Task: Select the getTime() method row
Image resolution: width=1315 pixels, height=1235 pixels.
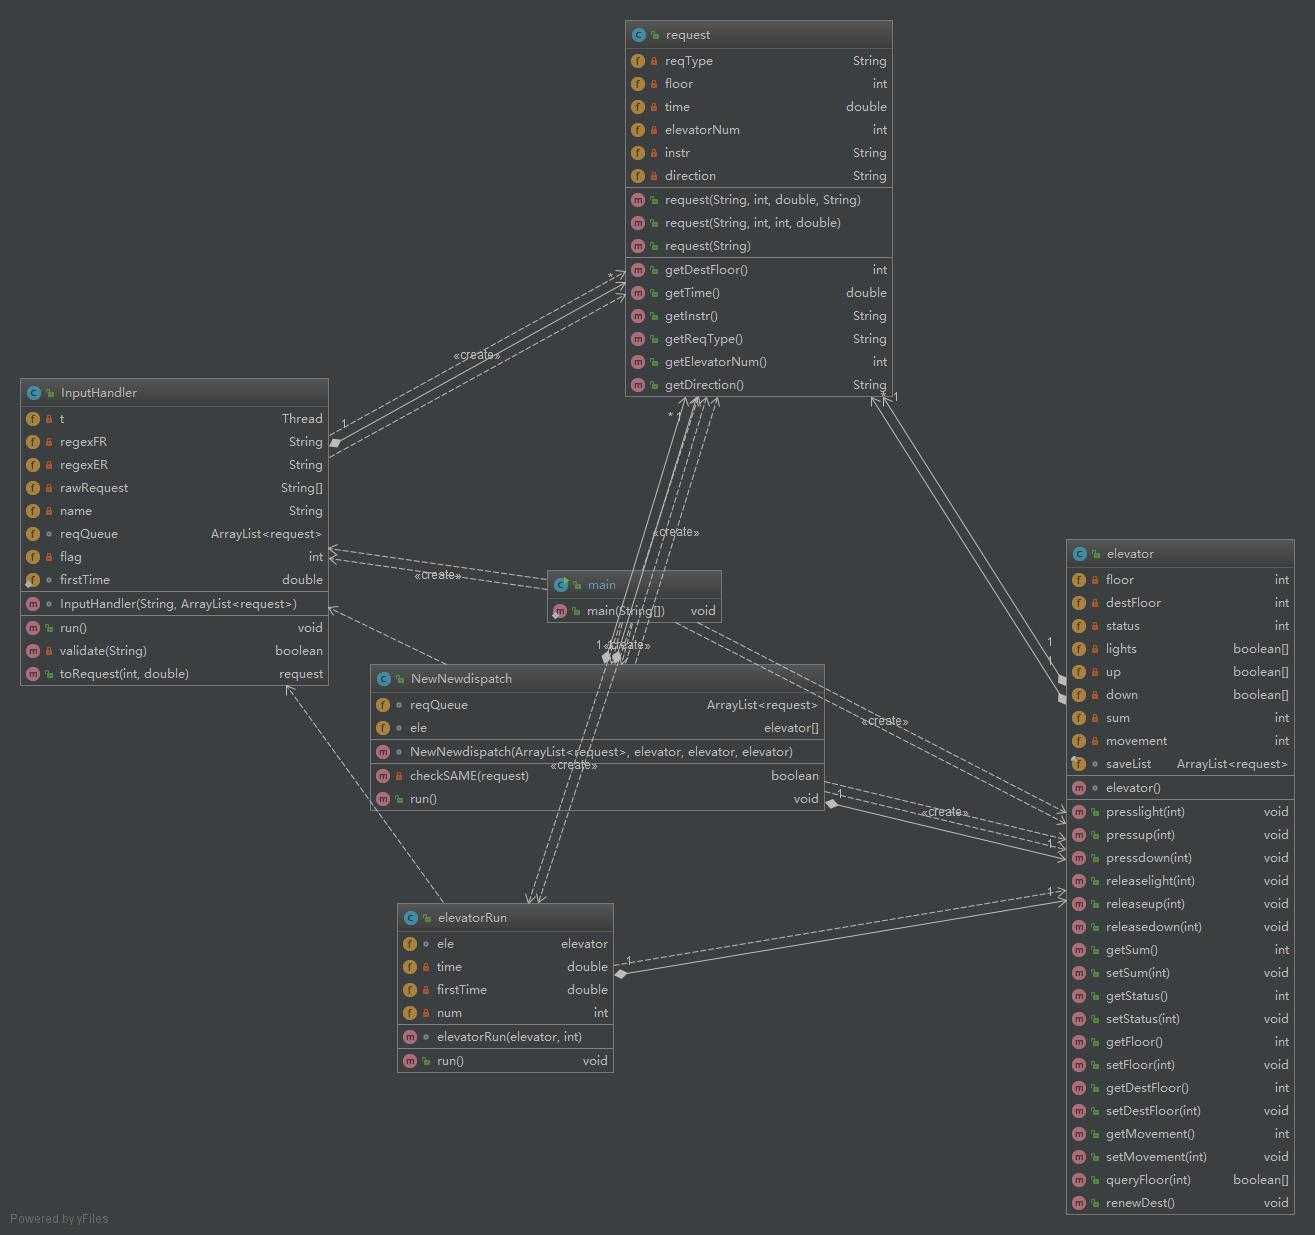Action: 759,293
